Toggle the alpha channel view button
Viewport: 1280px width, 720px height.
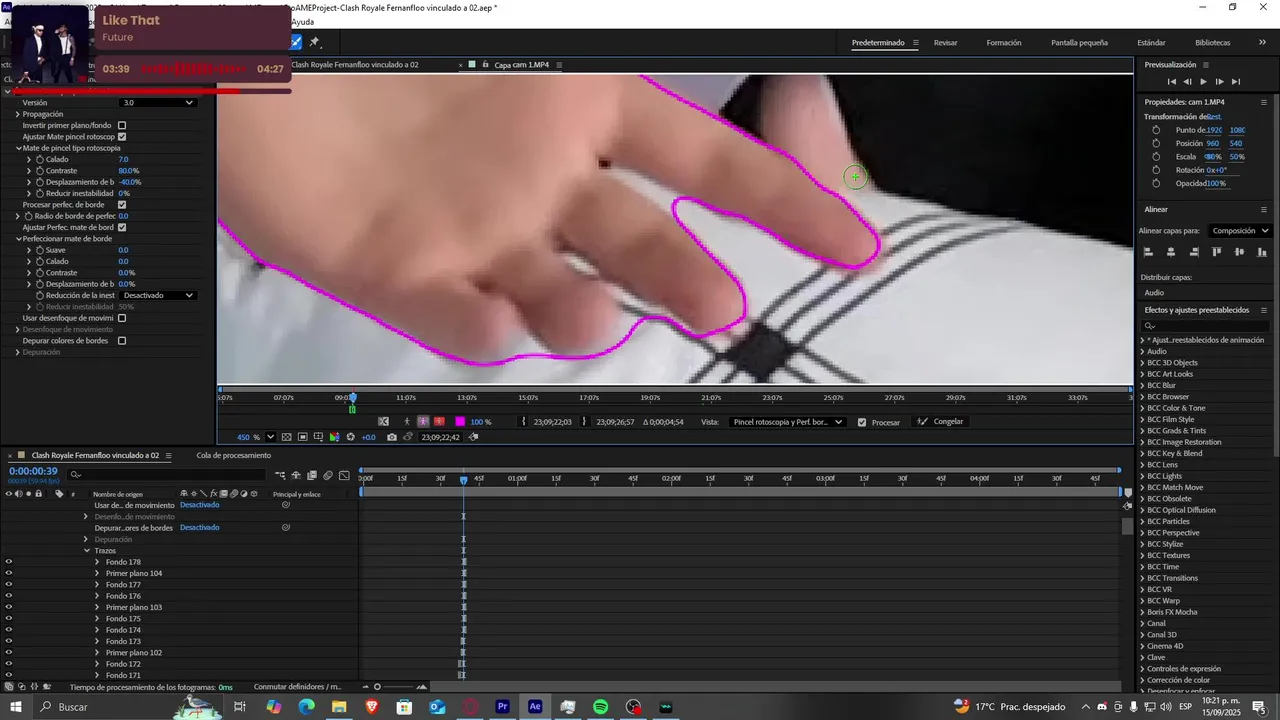407,421
